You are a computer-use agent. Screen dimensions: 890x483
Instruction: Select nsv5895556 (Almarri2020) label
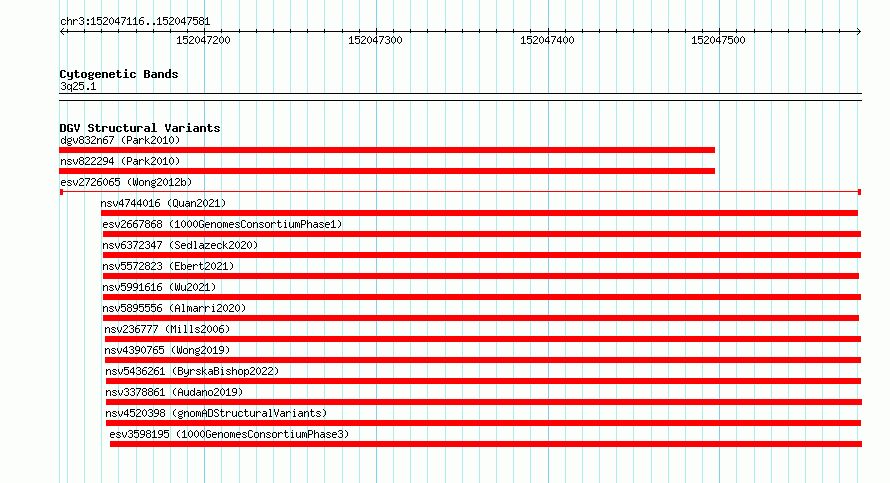click(x=174, y=308)
